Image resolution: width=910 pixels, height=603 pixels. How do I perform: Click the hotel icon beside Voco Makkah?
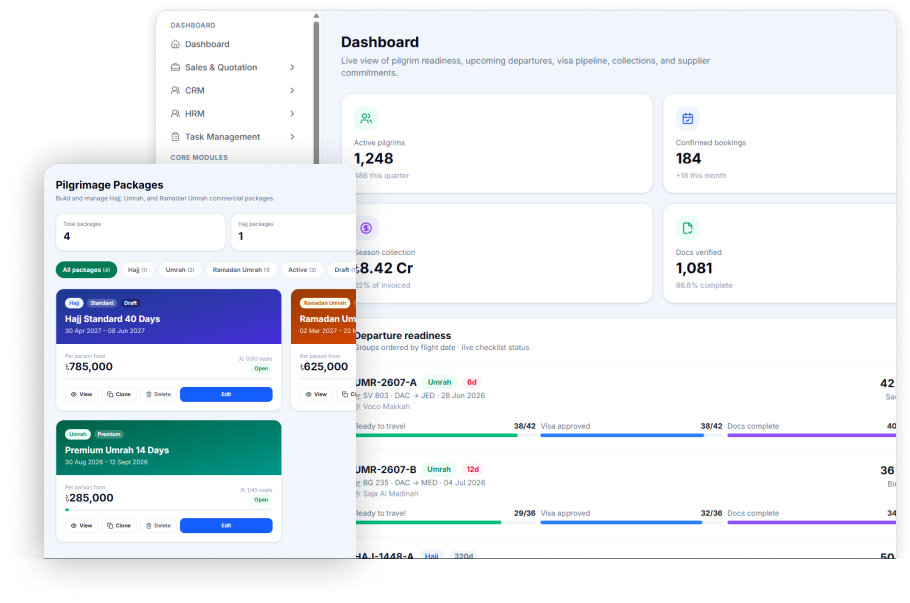click(358, 407)
